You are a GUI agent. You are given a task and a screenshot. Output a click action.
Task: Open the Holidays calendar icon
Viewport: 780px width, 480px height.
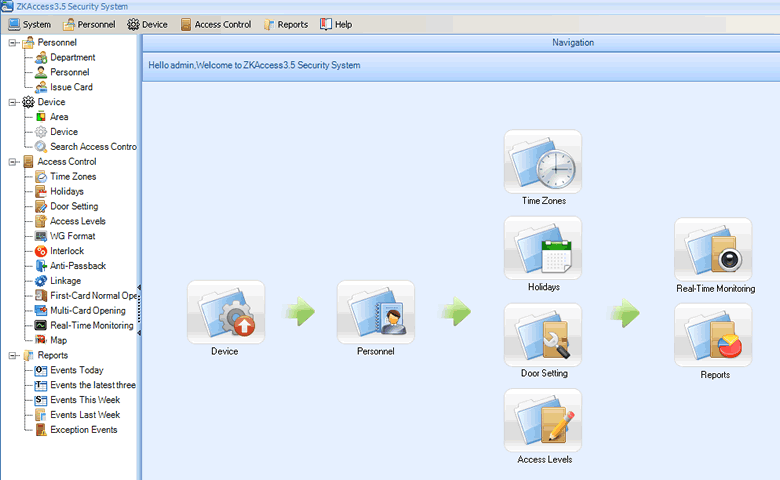543,248
